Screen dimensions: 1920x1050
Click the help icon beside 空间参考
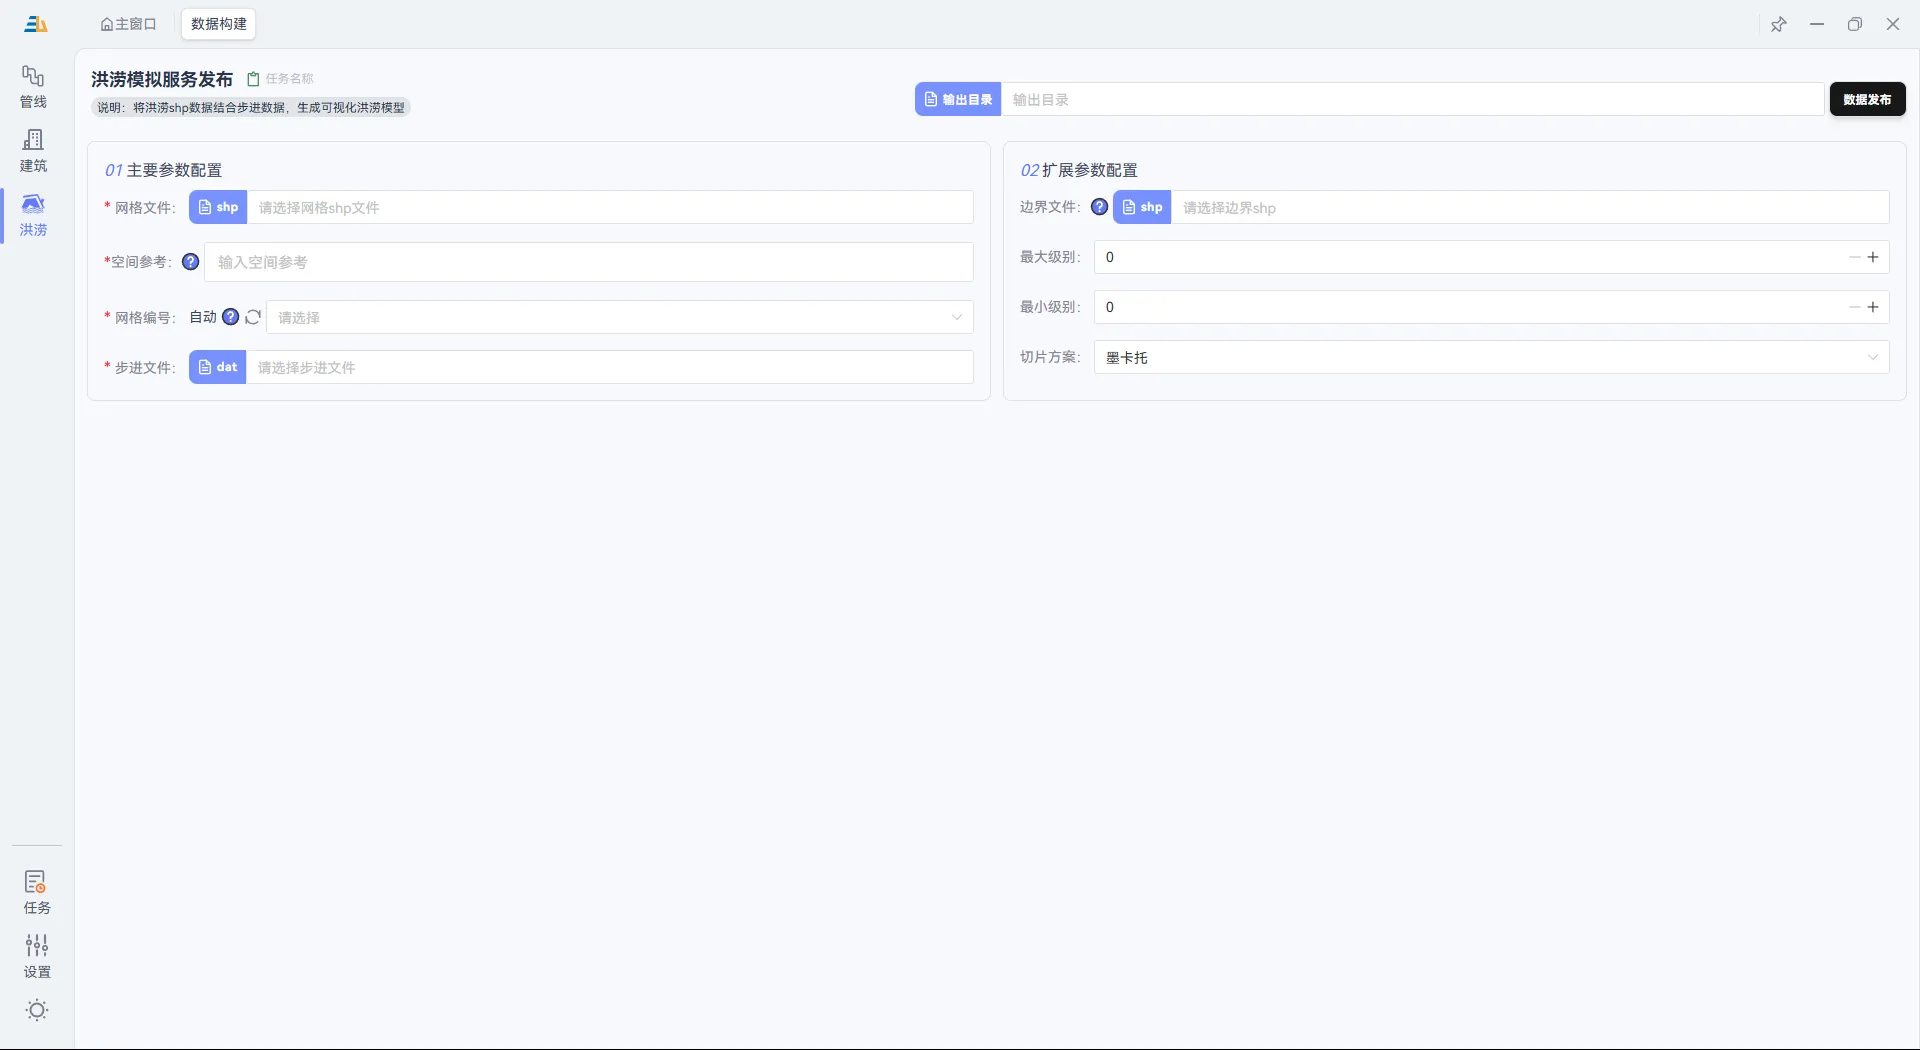click(191, 262)
